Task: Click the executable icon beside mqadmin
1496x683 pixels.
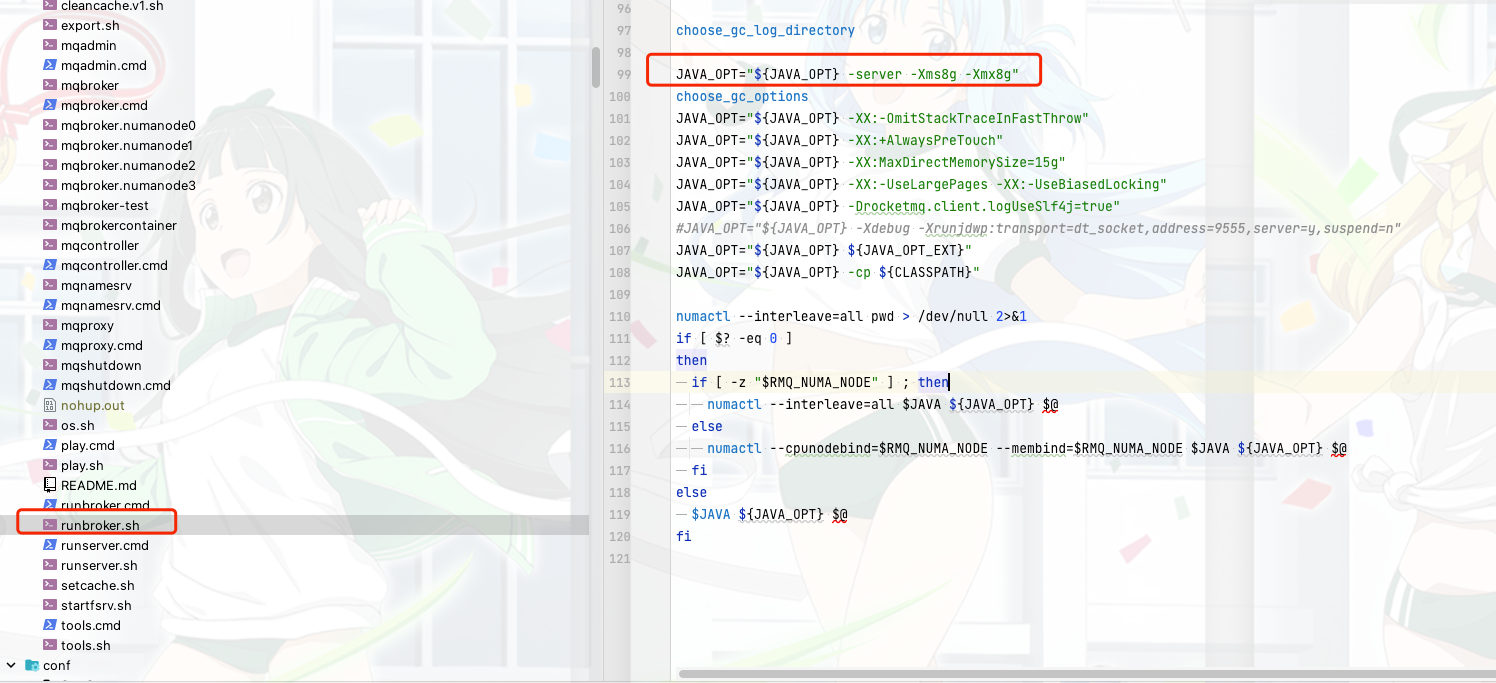Action: click(x=49, y=45)
